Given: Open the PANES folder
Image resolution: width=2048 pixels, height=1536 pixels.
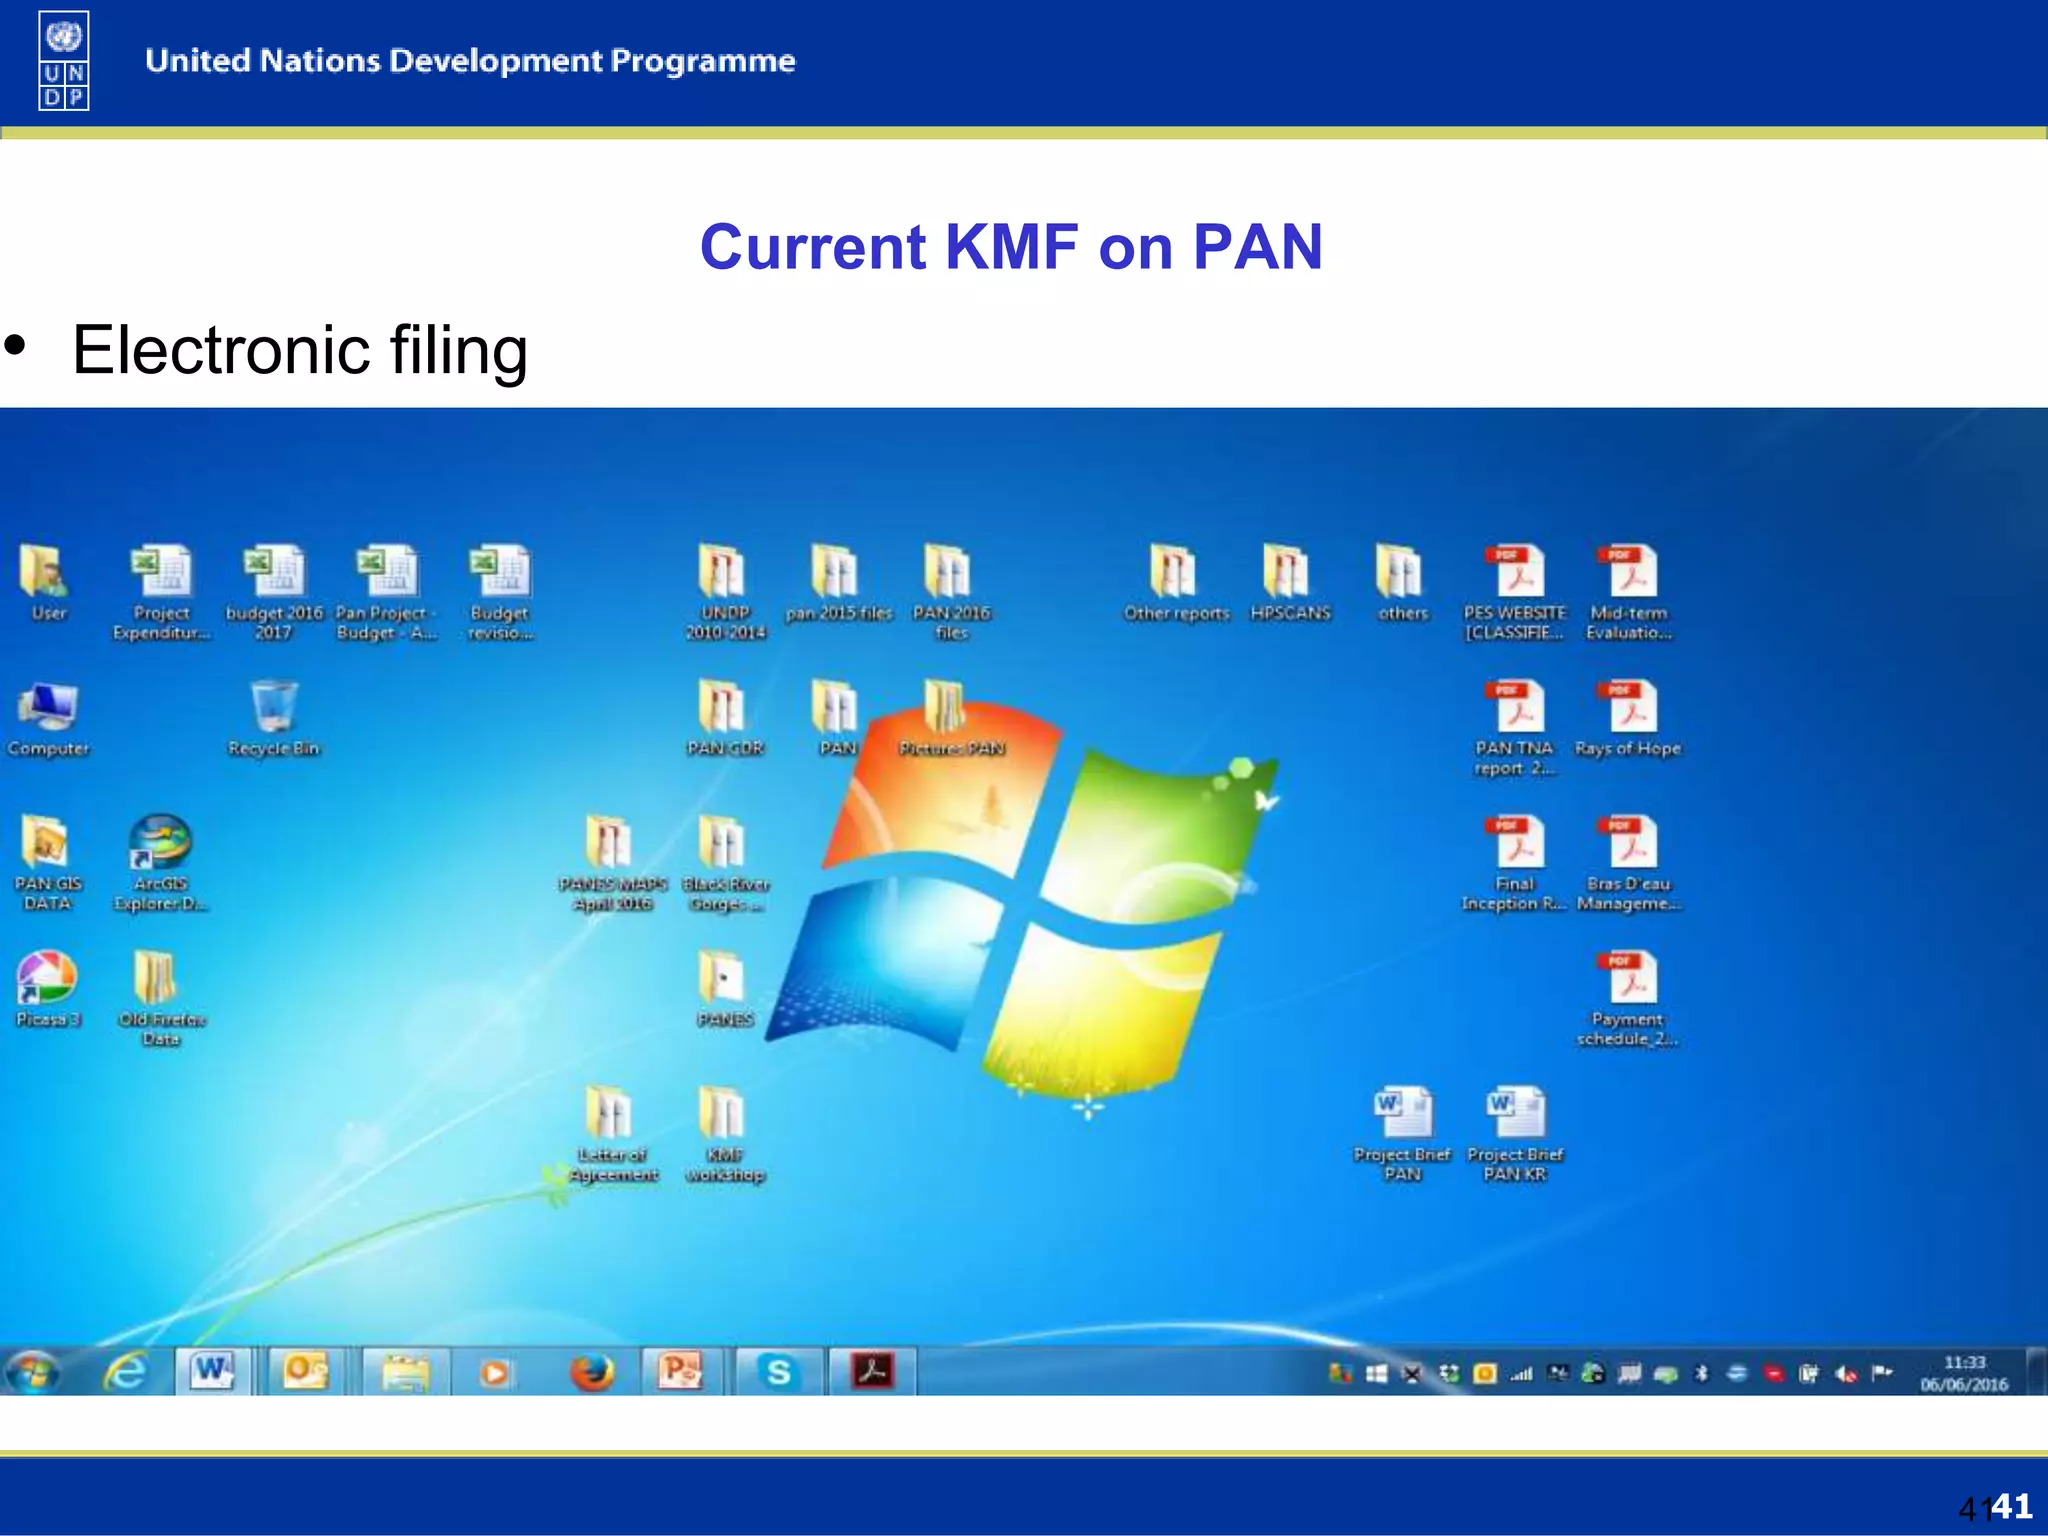Looking at the screenshot, I should pyautogui.click(x=723, y=978).
